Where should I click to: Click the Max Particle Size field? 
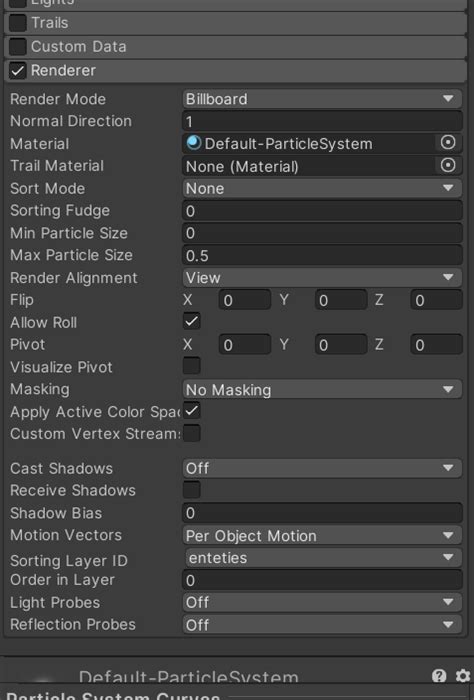coord(322,255)
